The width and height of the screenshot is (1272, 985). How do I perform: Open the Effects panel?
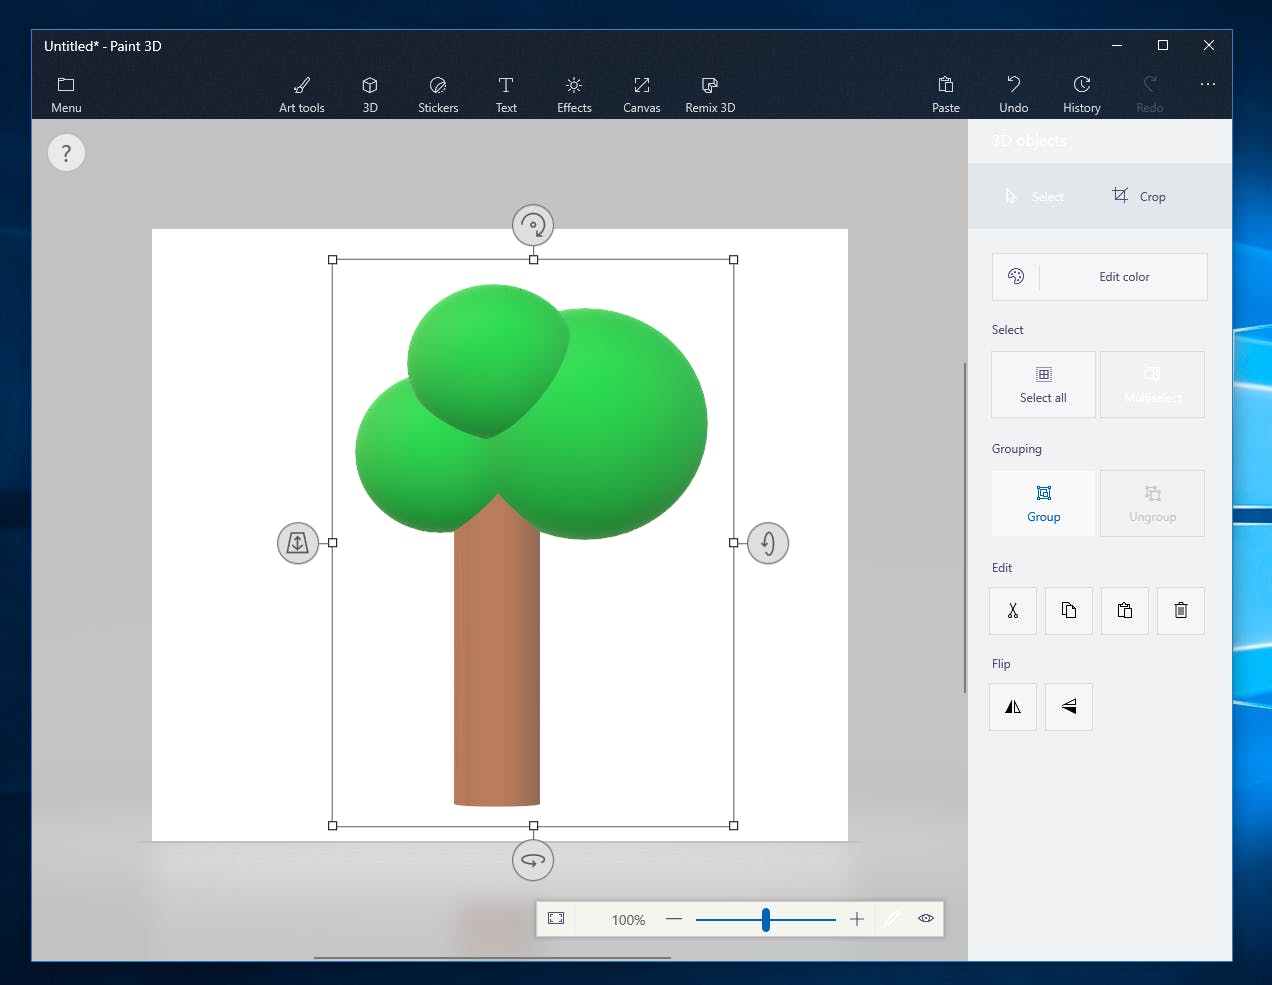pos(573,94)
